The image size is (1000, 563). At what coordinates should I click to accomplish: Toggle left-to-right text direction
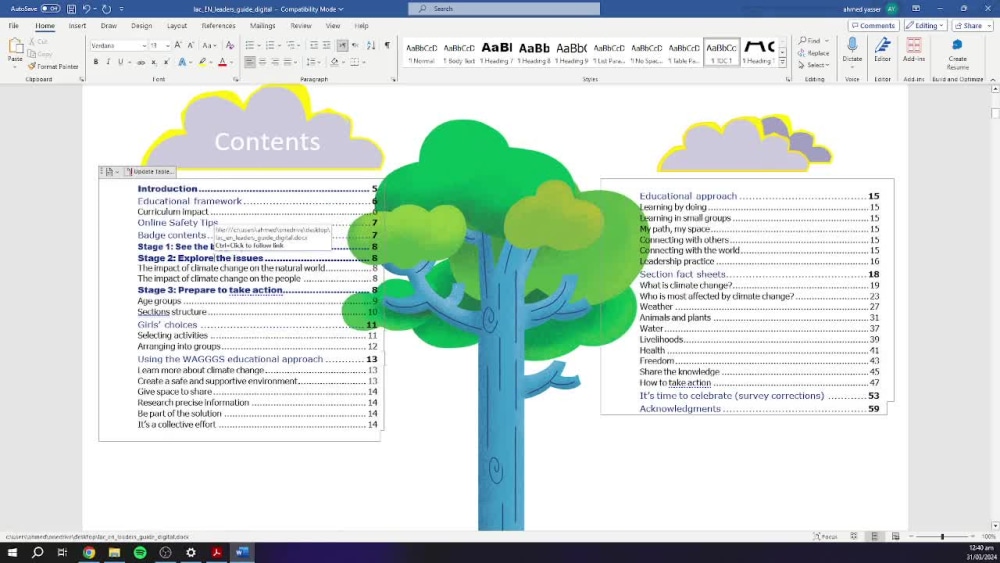coord(342,45)
